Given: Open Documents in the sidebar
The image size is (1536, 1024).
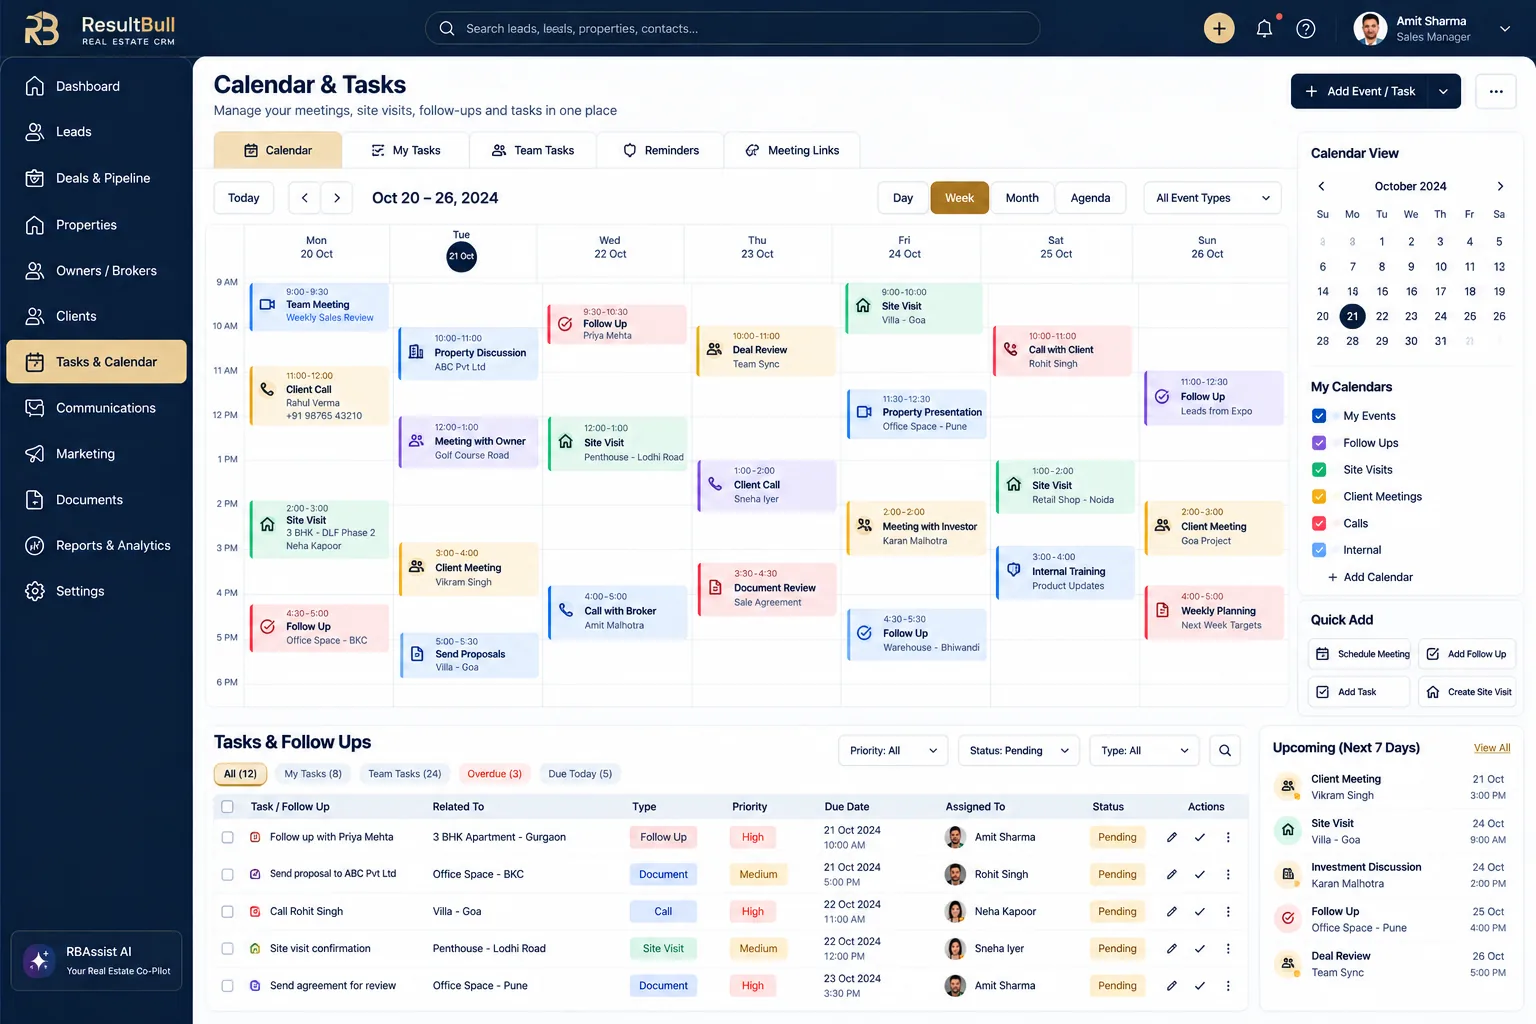Looking at the screenshot, I should click(x=96, y=499).
